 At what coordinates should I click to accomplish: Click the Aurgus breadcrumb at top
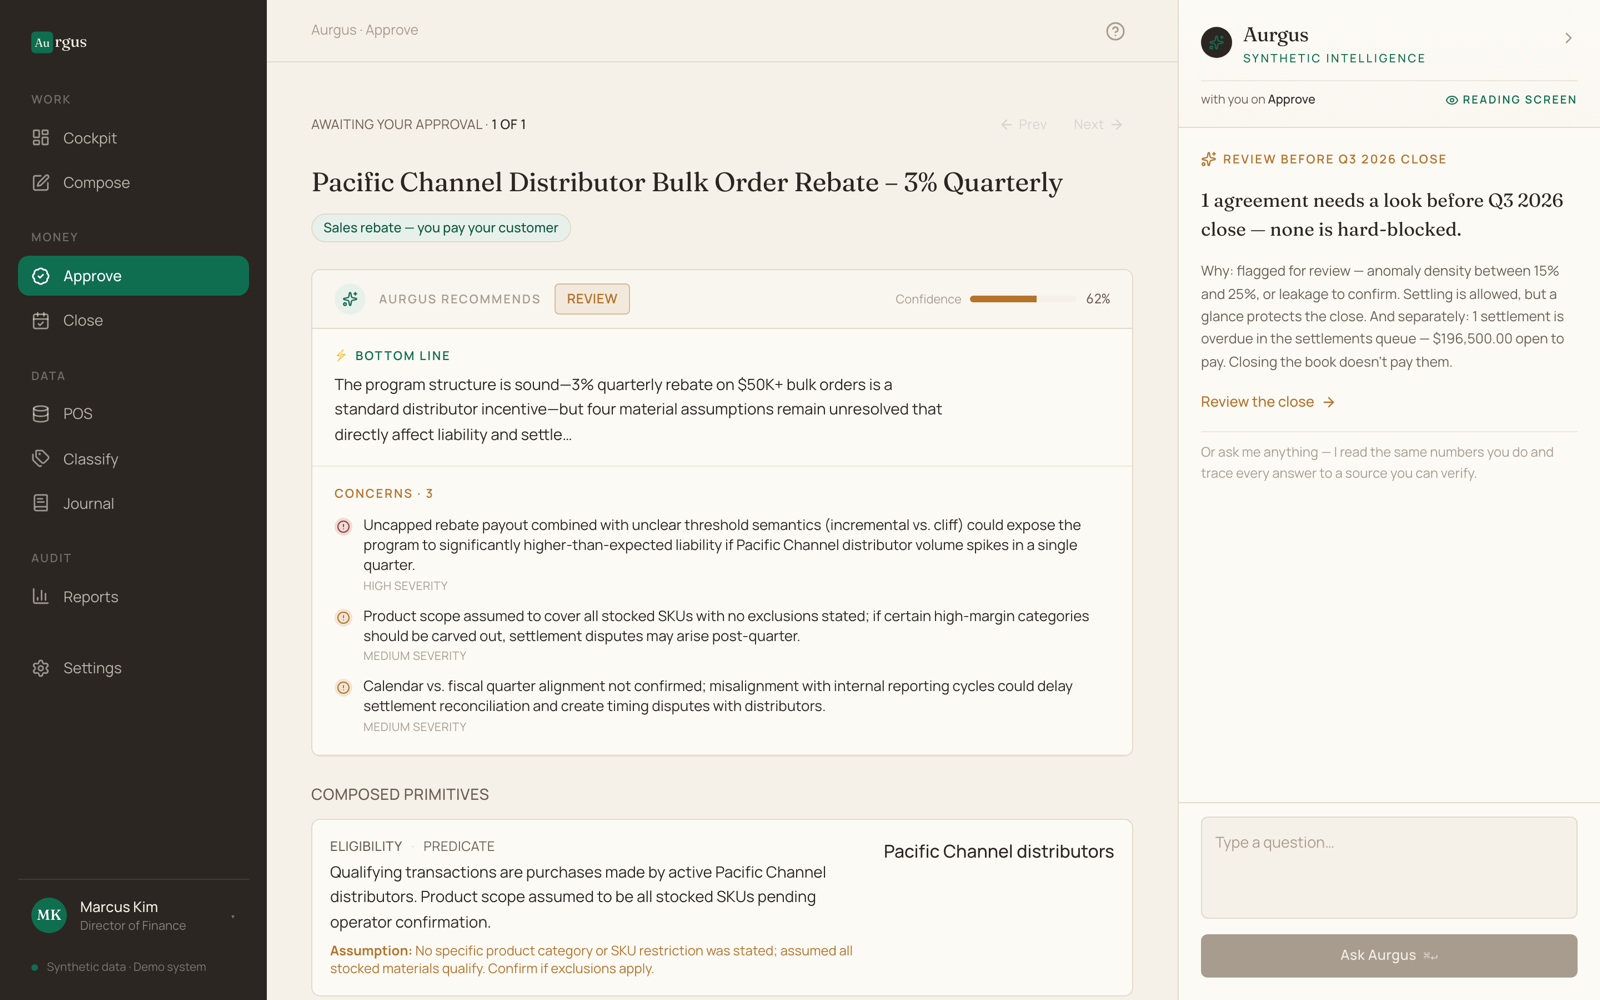333,30
